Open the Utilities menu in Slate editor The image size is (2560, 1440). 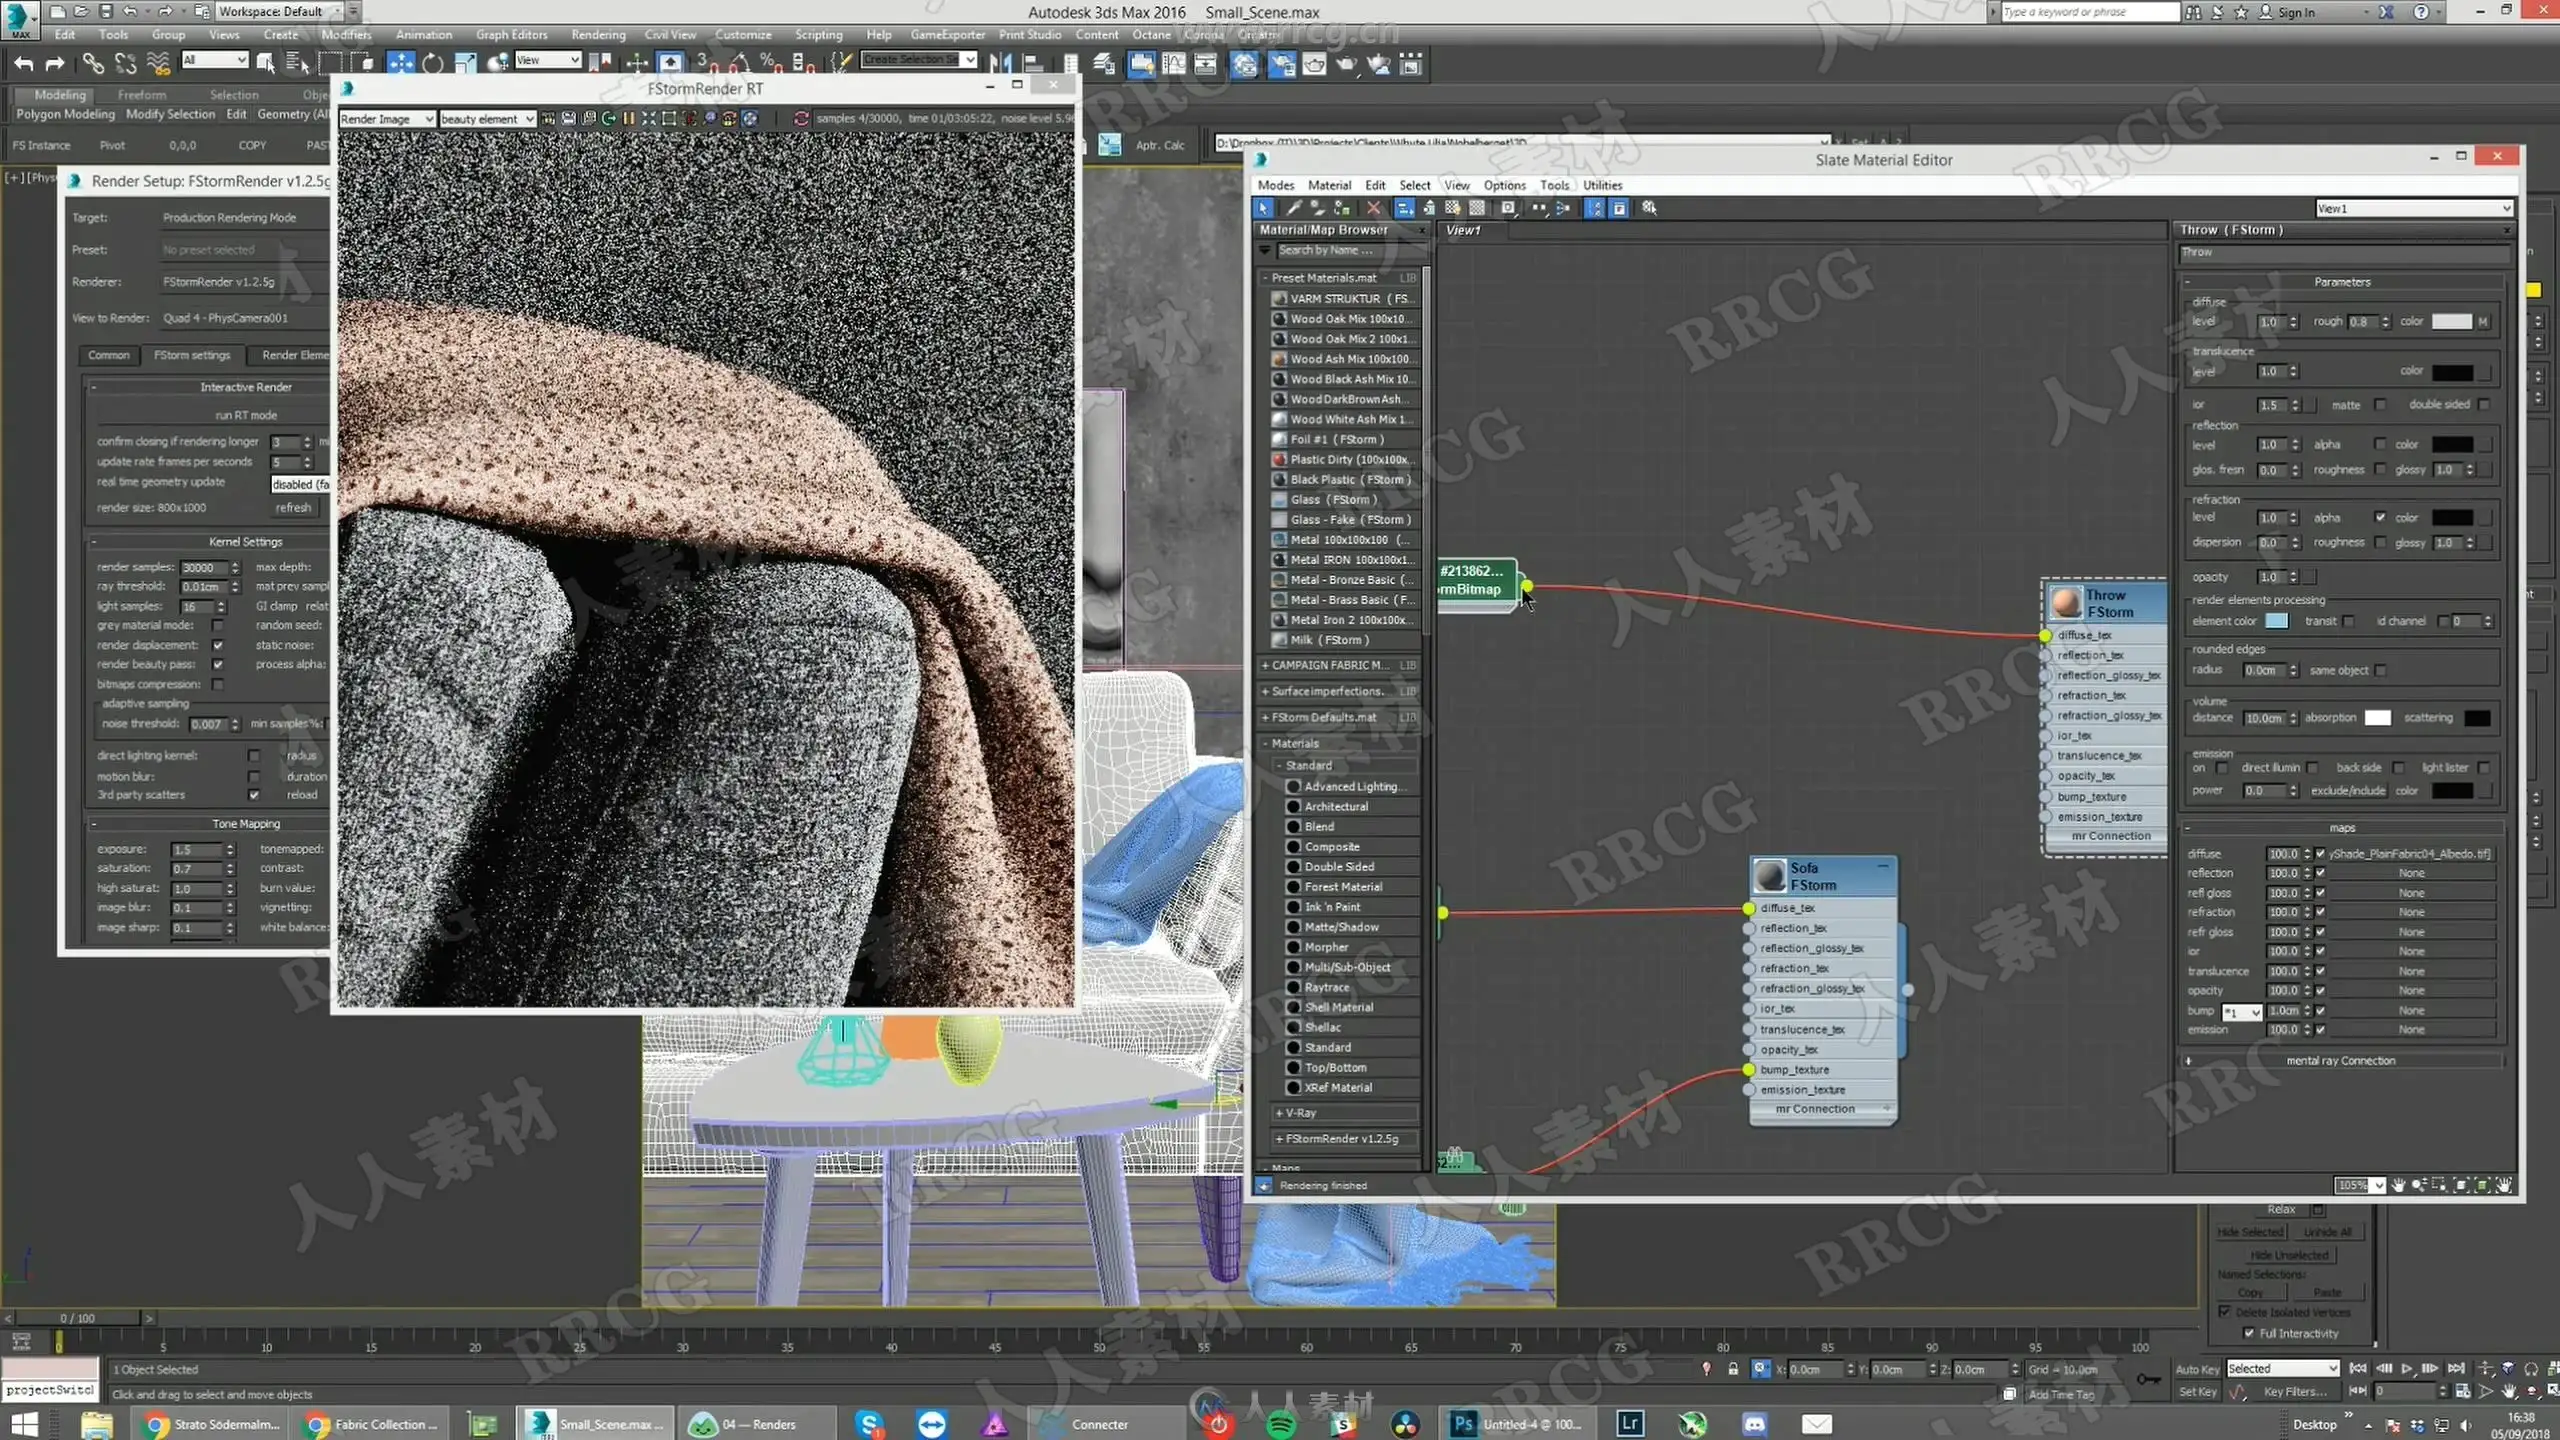click(1602, 185)
